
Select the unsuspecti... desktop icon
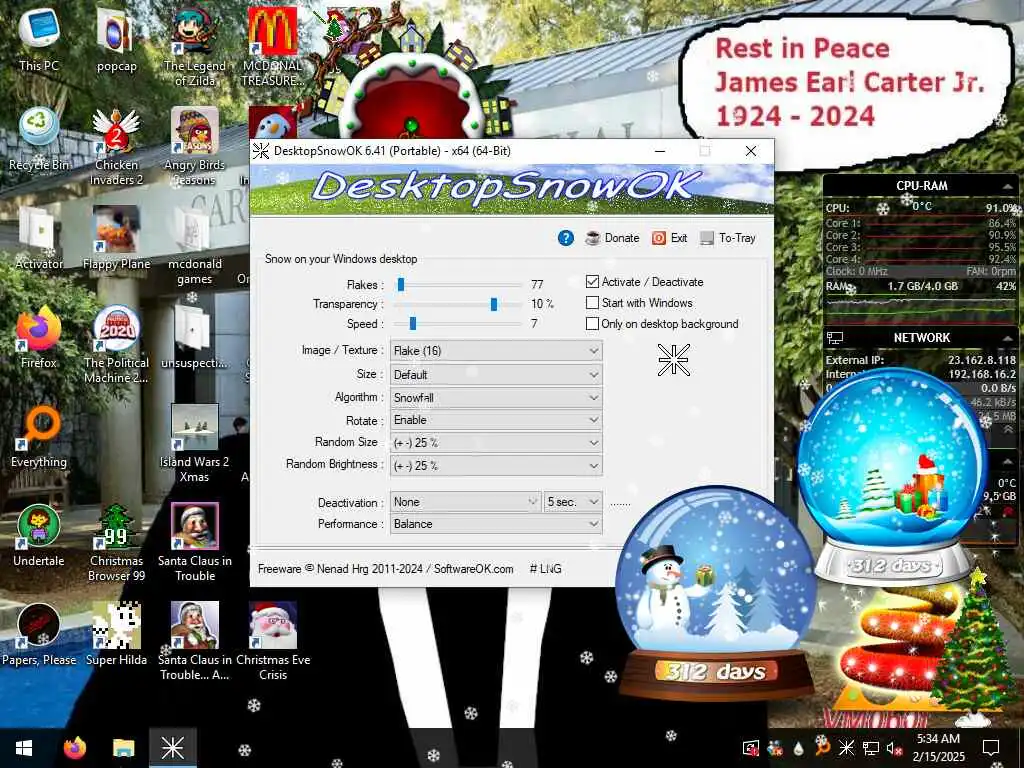point(195,339)
